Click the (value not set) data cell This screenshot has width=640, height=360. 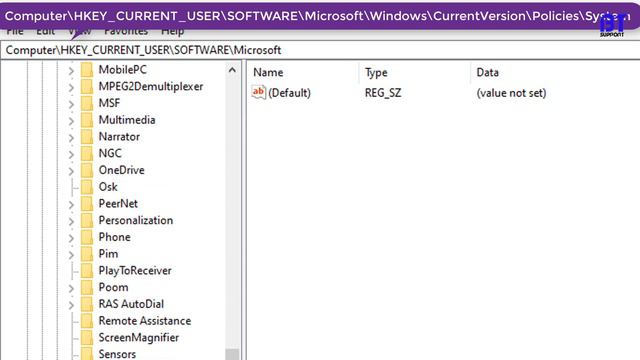[x=511, y=93]
